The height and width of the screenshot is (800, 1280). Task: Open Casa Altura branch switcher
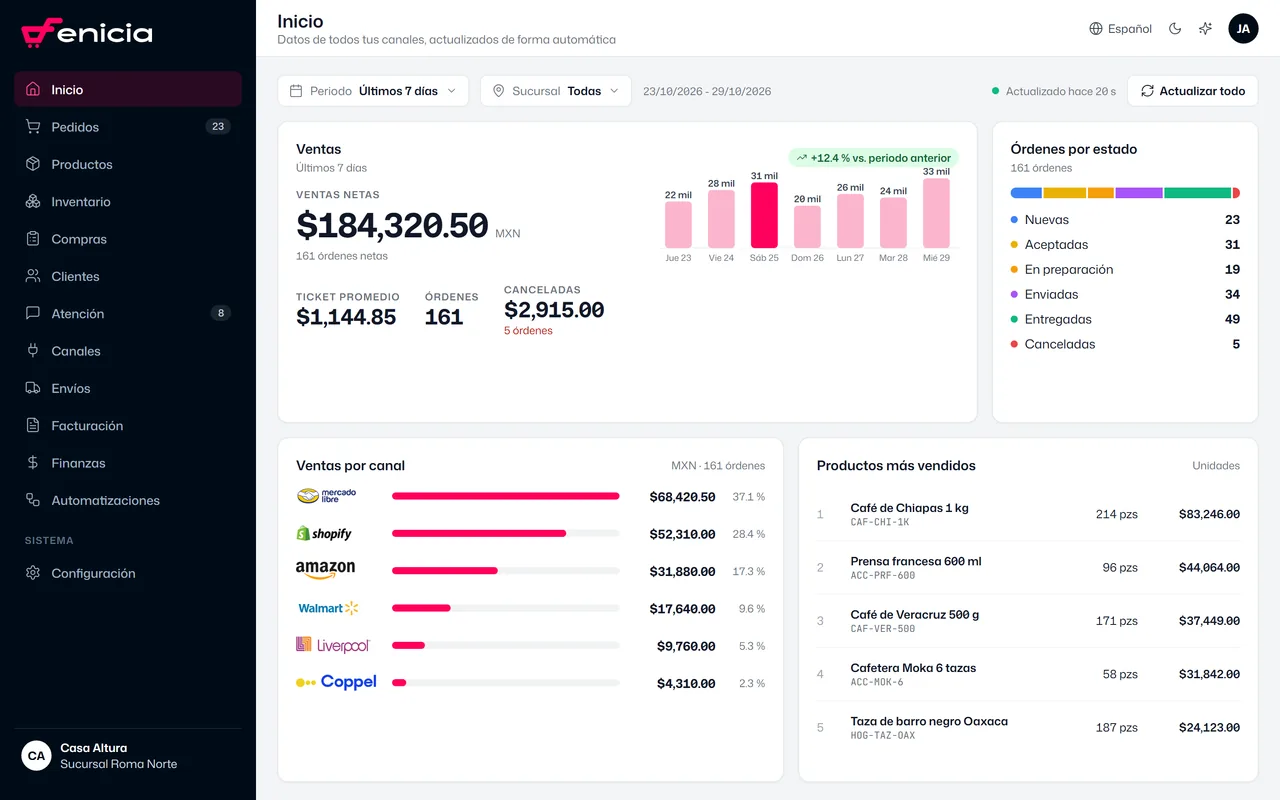[128, 756]
